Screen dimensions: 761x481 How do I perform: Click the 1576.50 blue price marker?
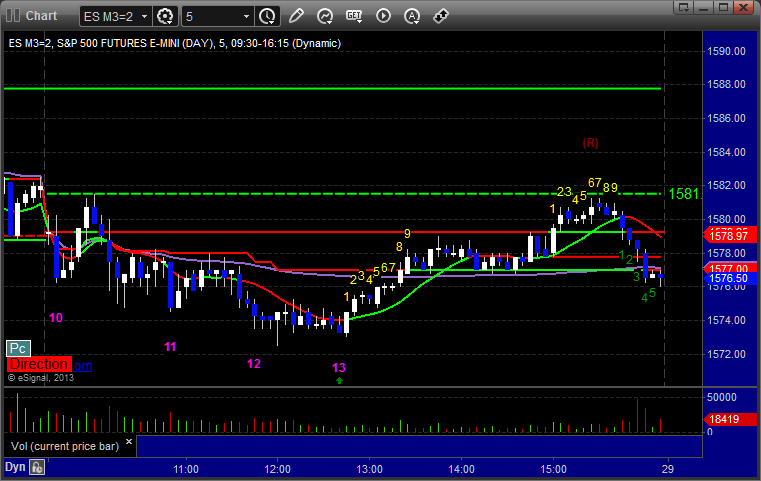click(x=729, y=278)
